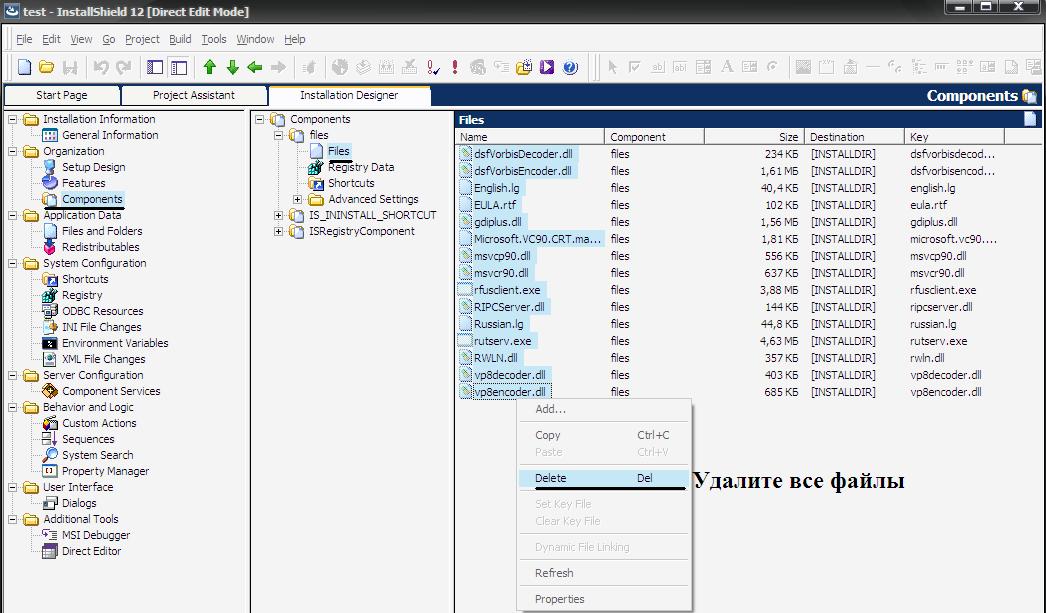
Task: Sort file list by Name column header
Action: [x=530, y=137]
